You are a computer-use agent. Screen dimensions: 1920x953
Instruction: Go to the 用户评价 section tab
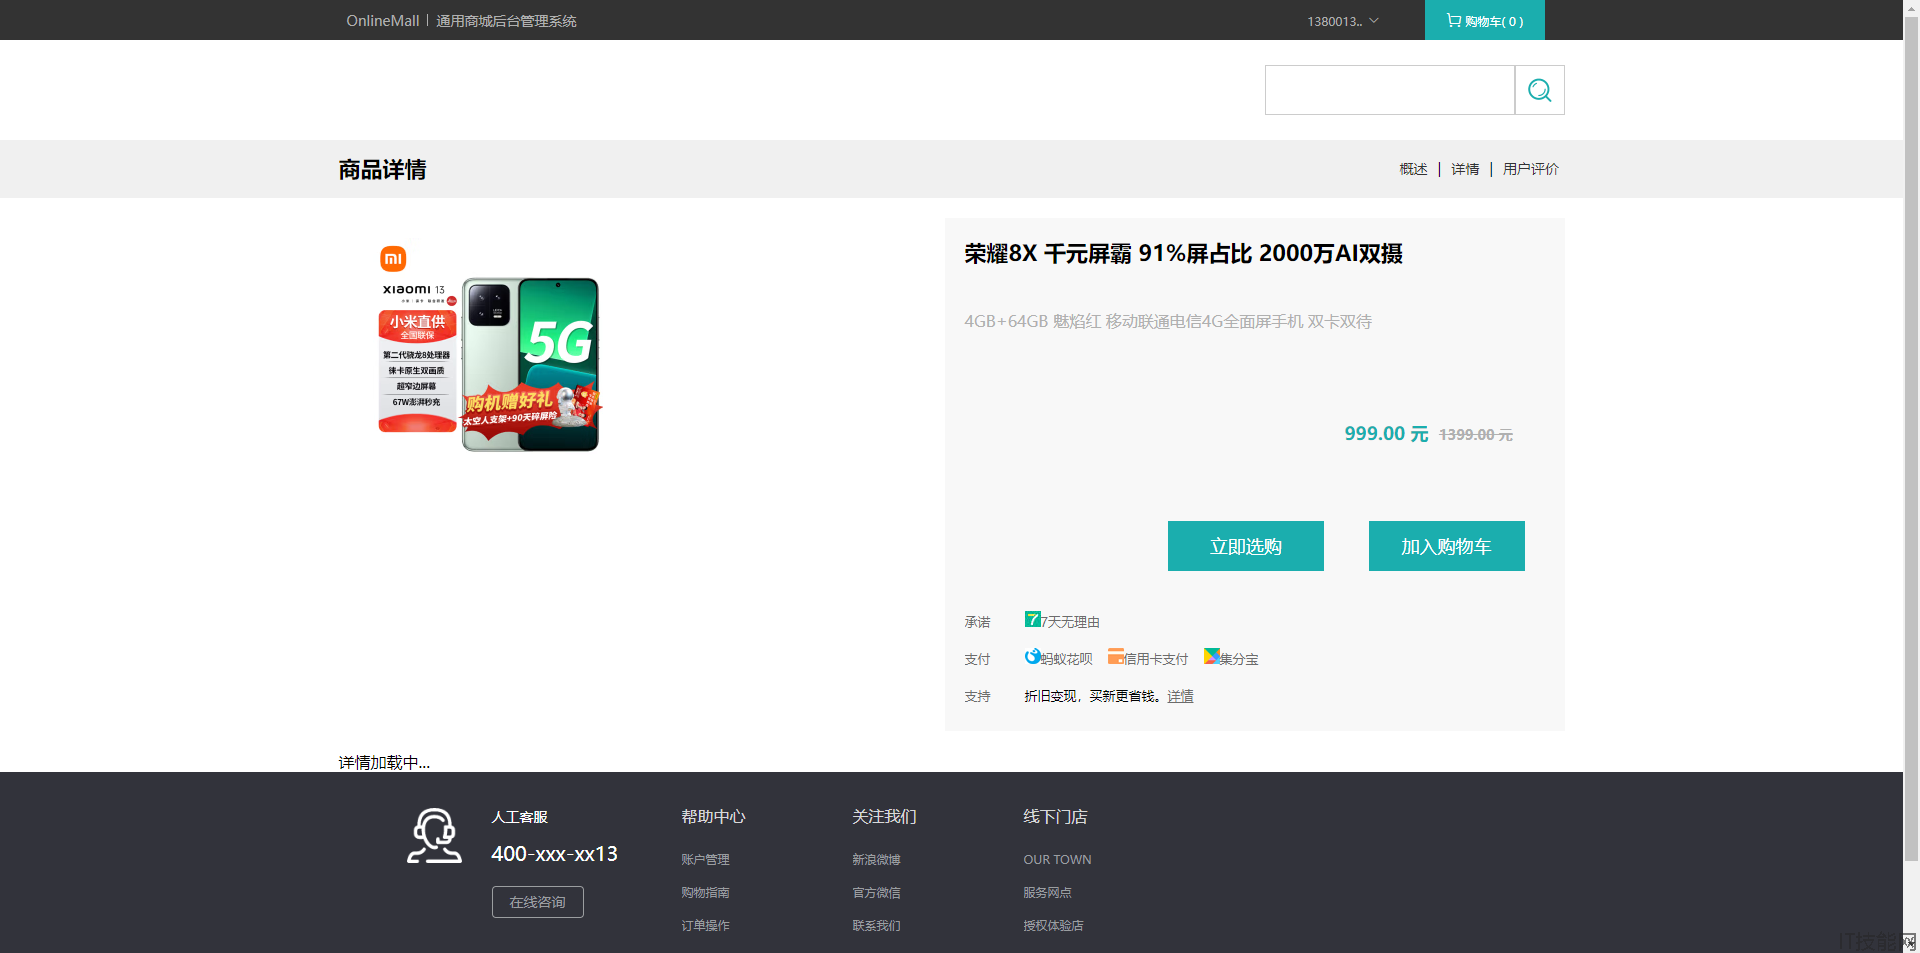tap(1530, 169)
